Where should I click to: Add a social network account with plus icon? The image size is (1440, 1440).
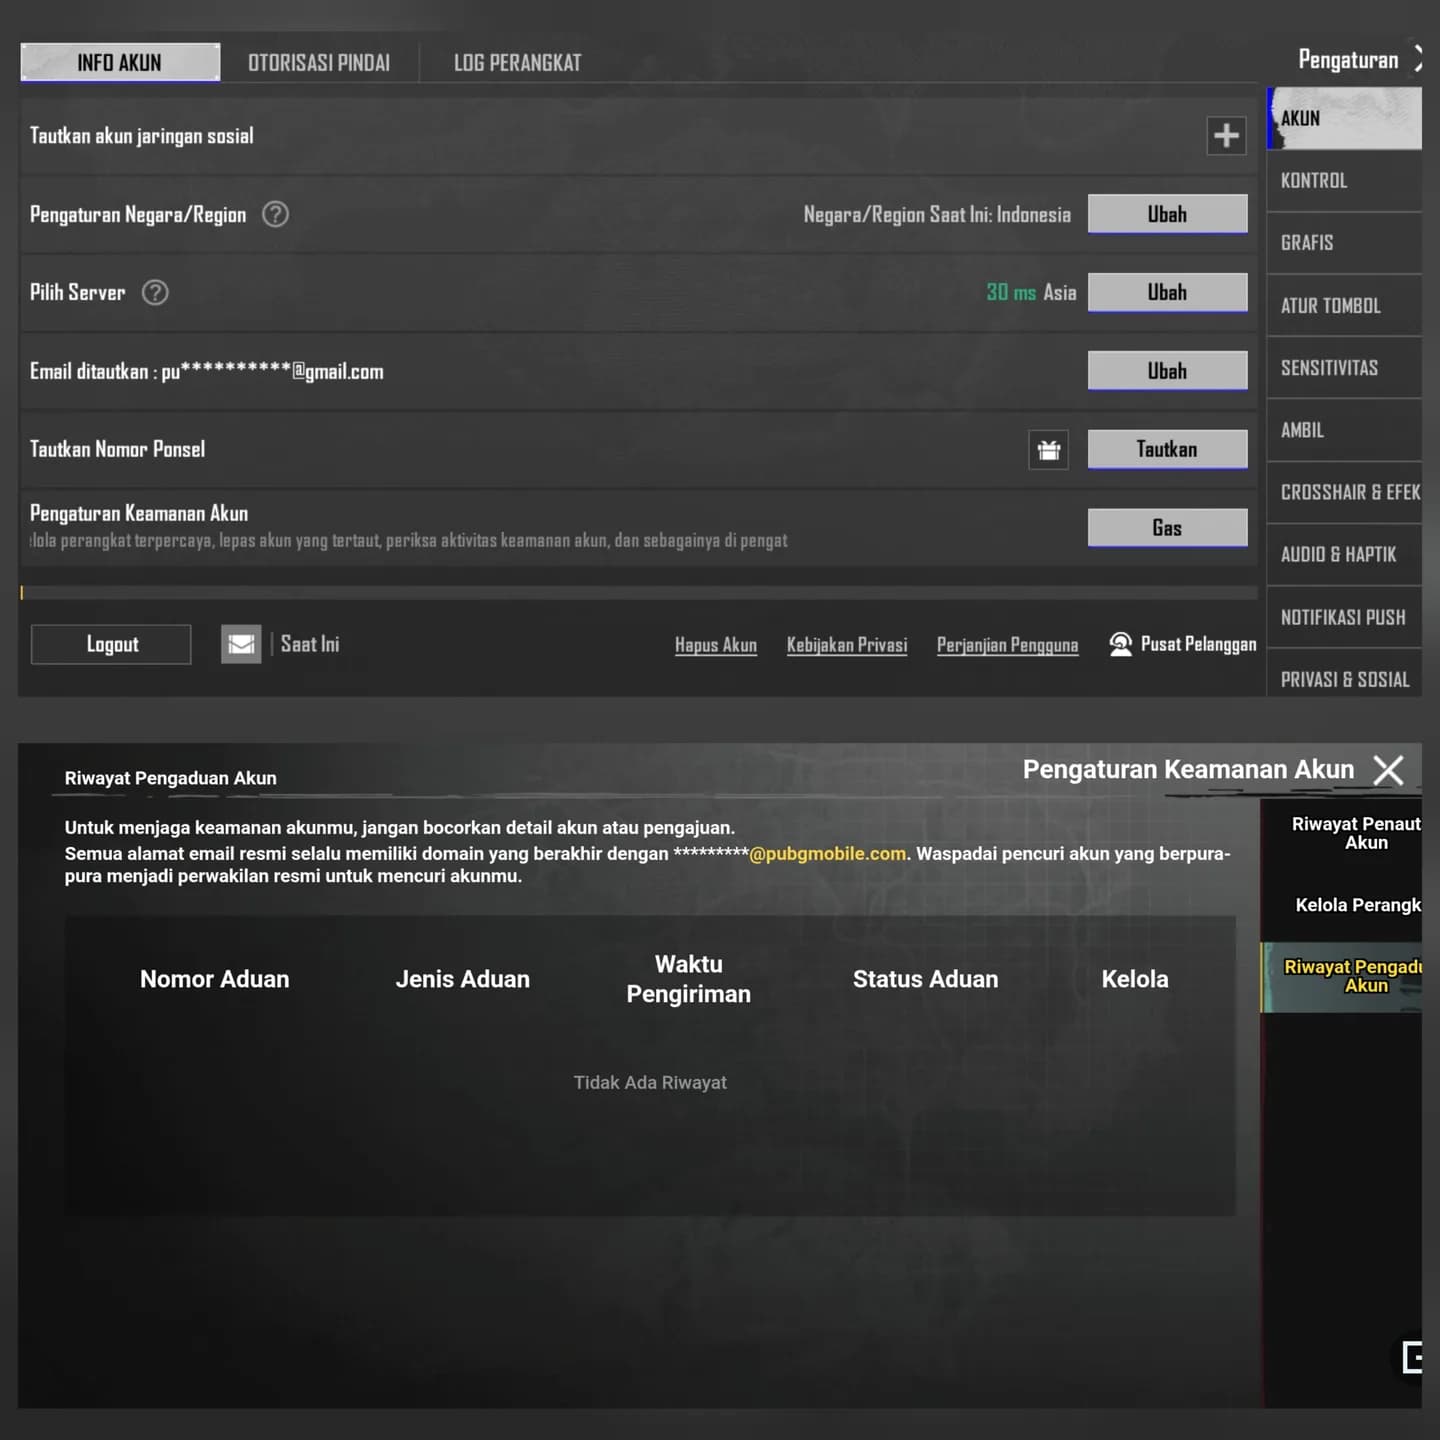coord(1226,135)
